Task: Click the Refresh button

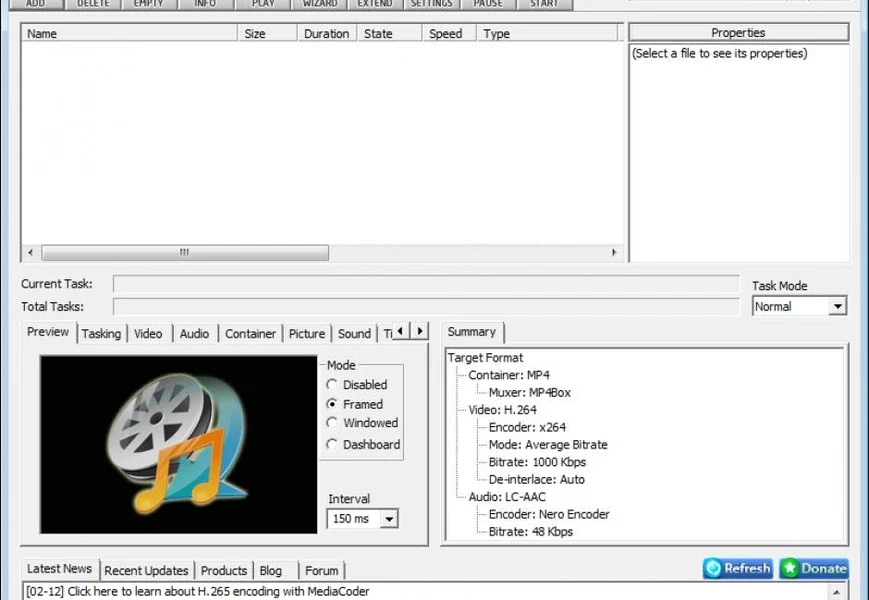Action: pos(738,568)
